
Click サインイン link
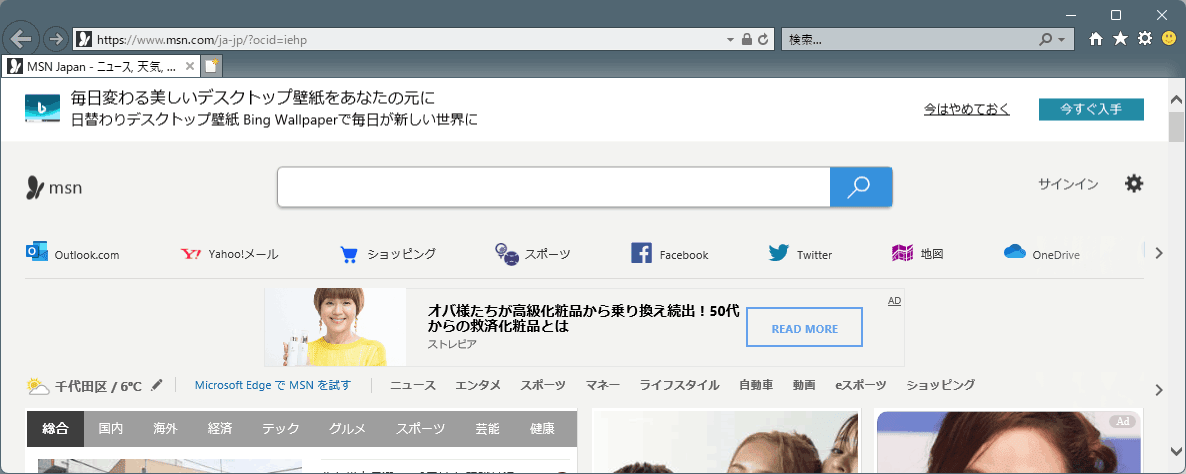1068,184
